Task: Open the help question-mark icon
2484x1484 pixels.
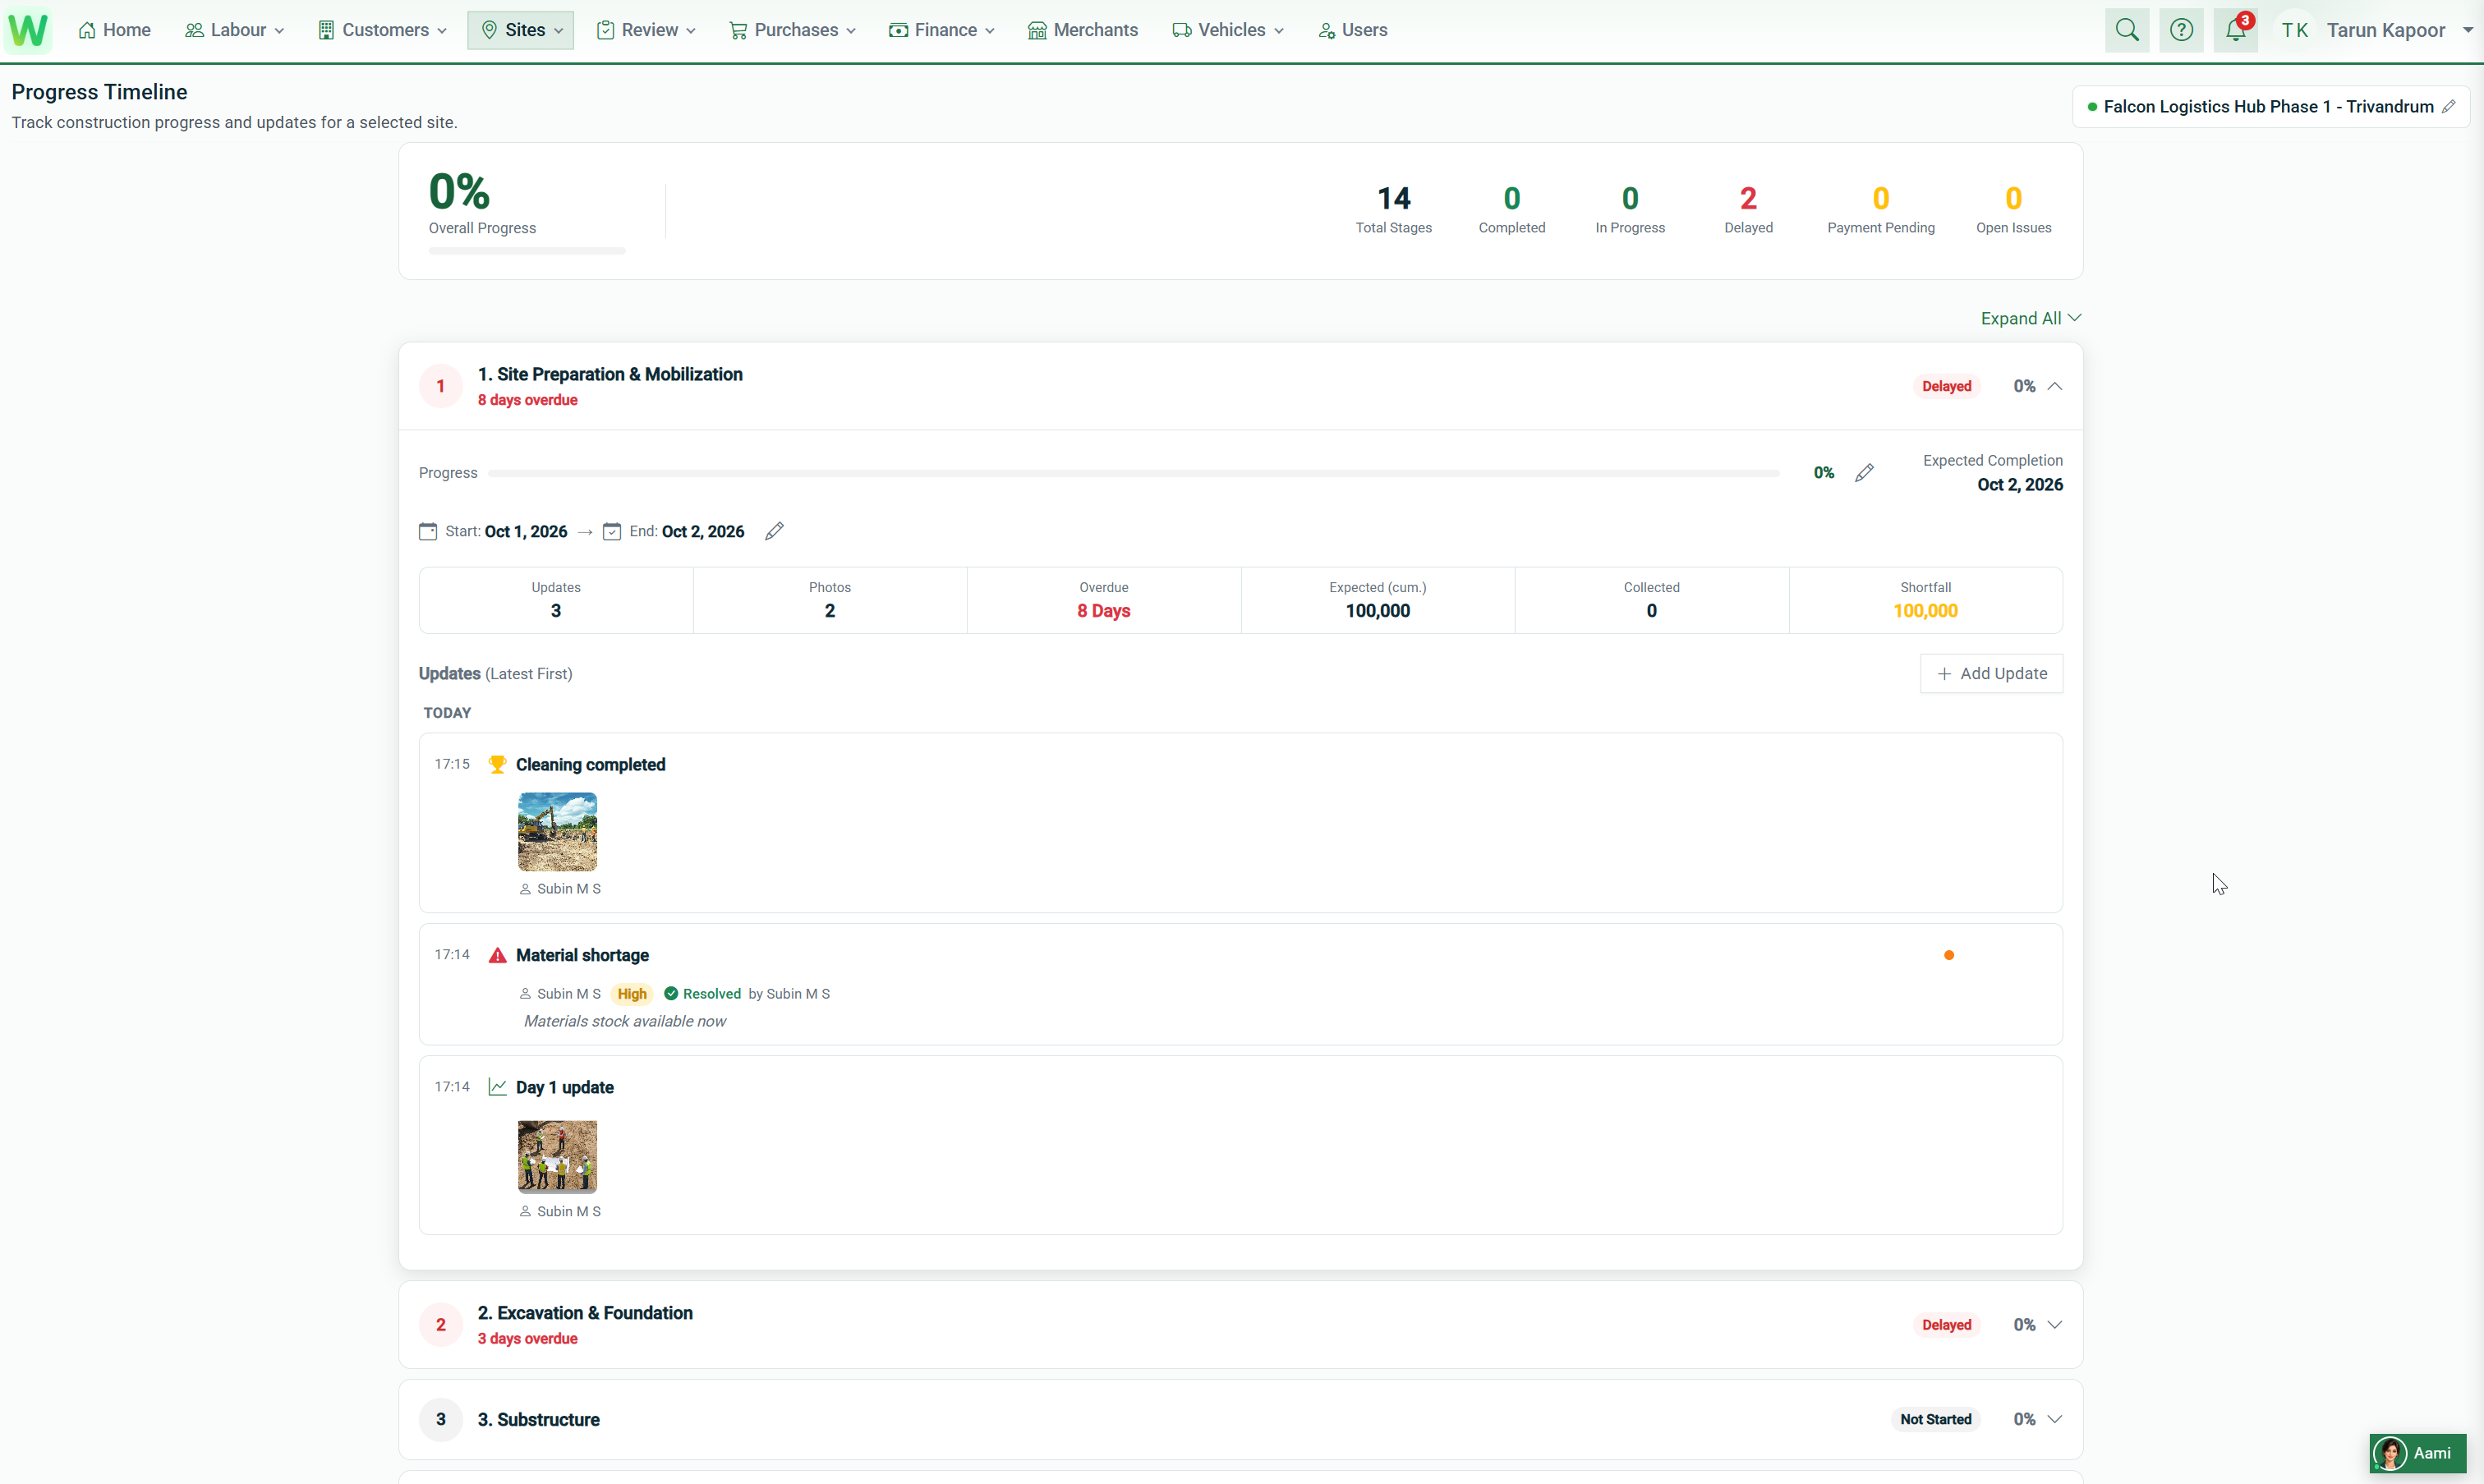Action: 2181,30
